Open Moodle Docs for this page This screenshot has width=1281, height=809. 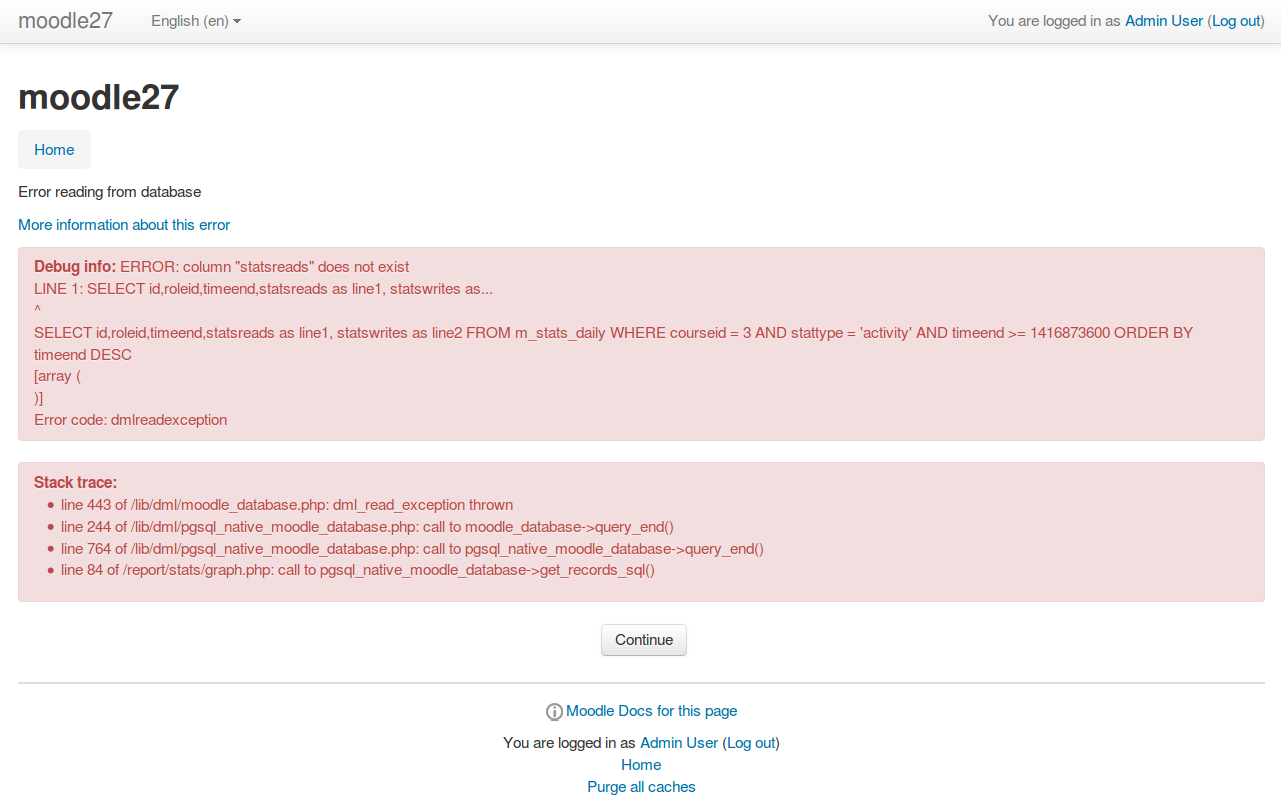(651, 711)
